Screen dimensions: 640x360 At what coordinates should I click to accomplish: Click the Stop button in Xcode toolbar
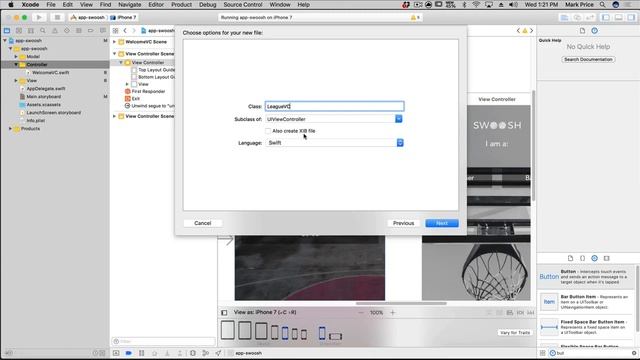(57, 18)
